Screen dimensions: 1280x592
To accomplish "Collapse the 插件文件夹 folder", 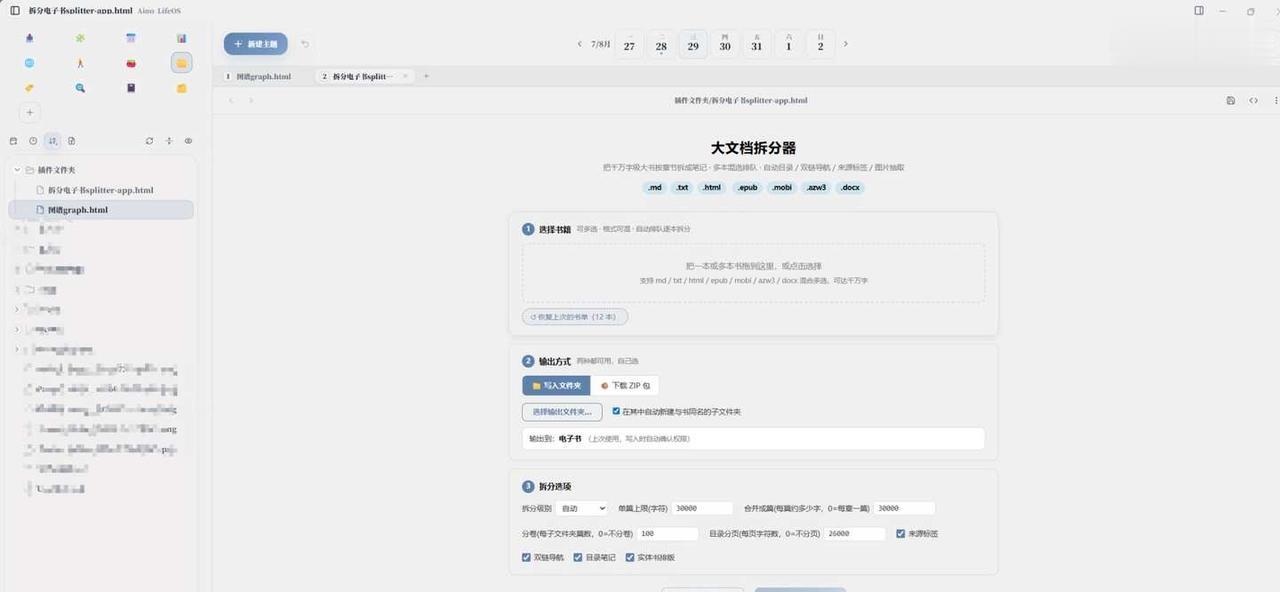I will pyautogui.click(x=17, y=170).
